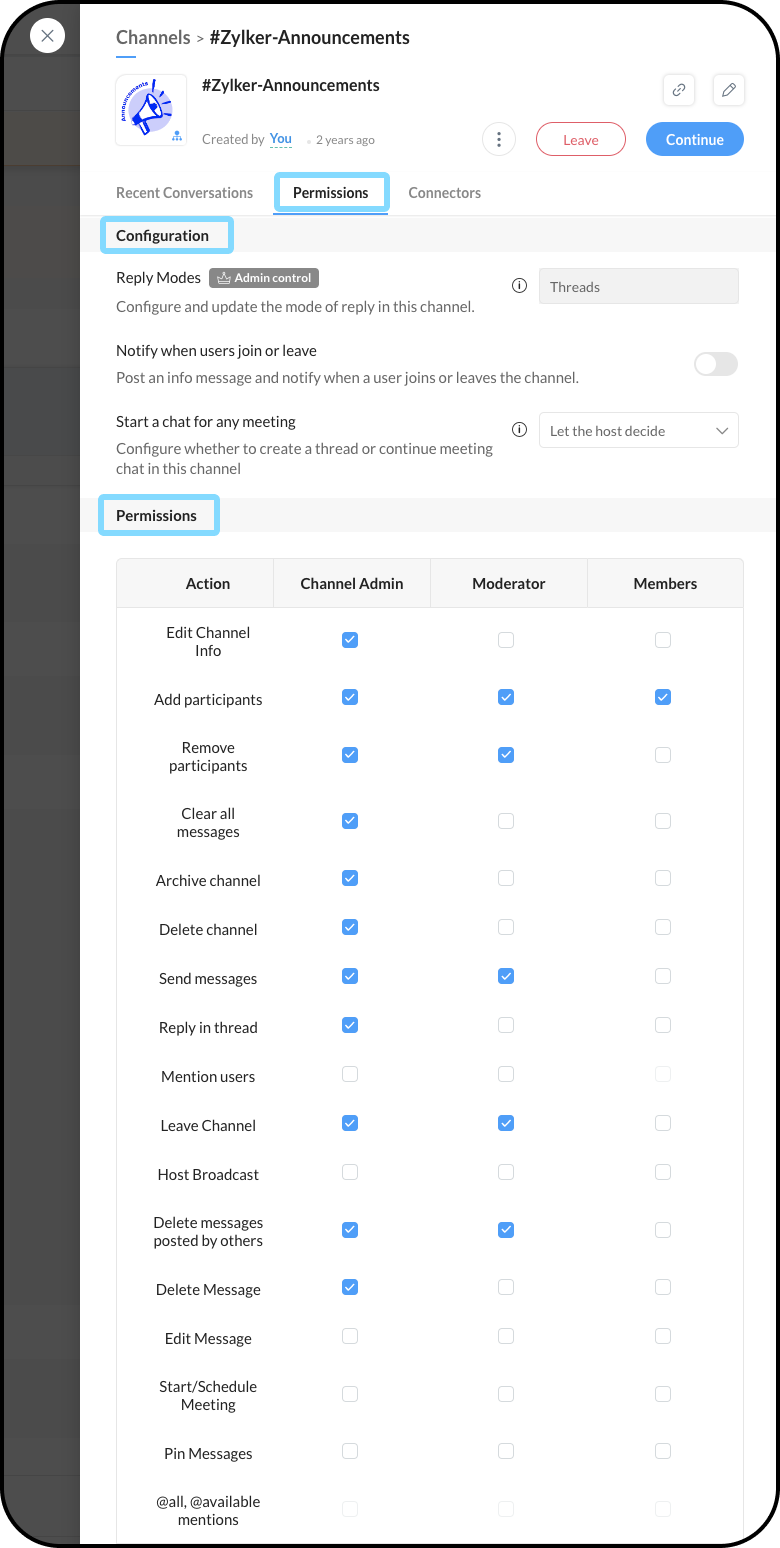Click the Threads reply mode field
This screenshot has width=780, height=1548.
pos(638,287)
